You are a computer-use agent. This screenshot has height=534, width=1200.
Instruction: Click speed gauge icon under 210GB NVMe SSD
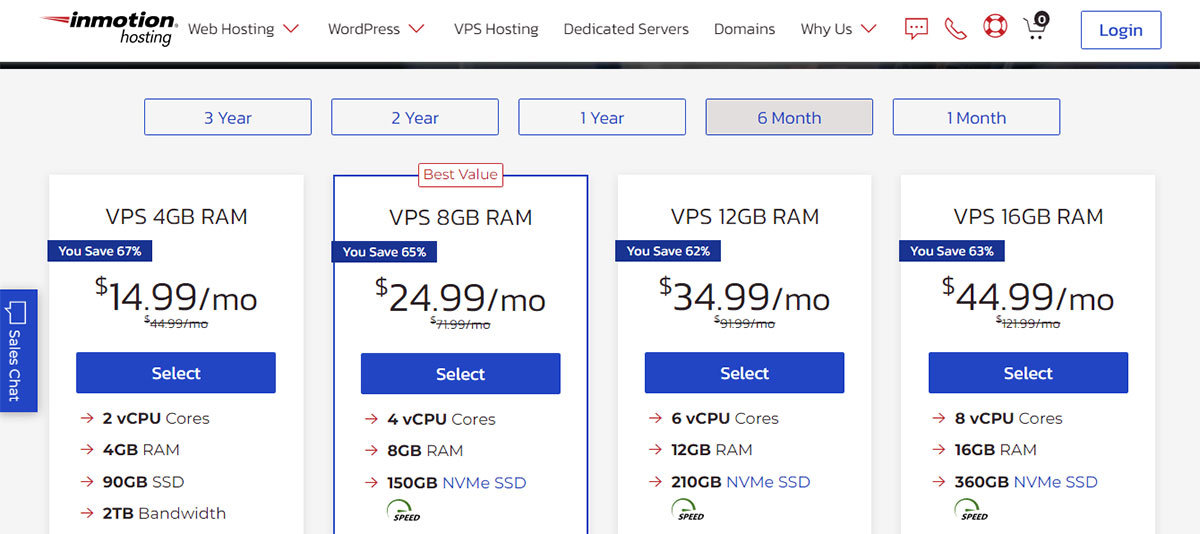click(690, 511)
